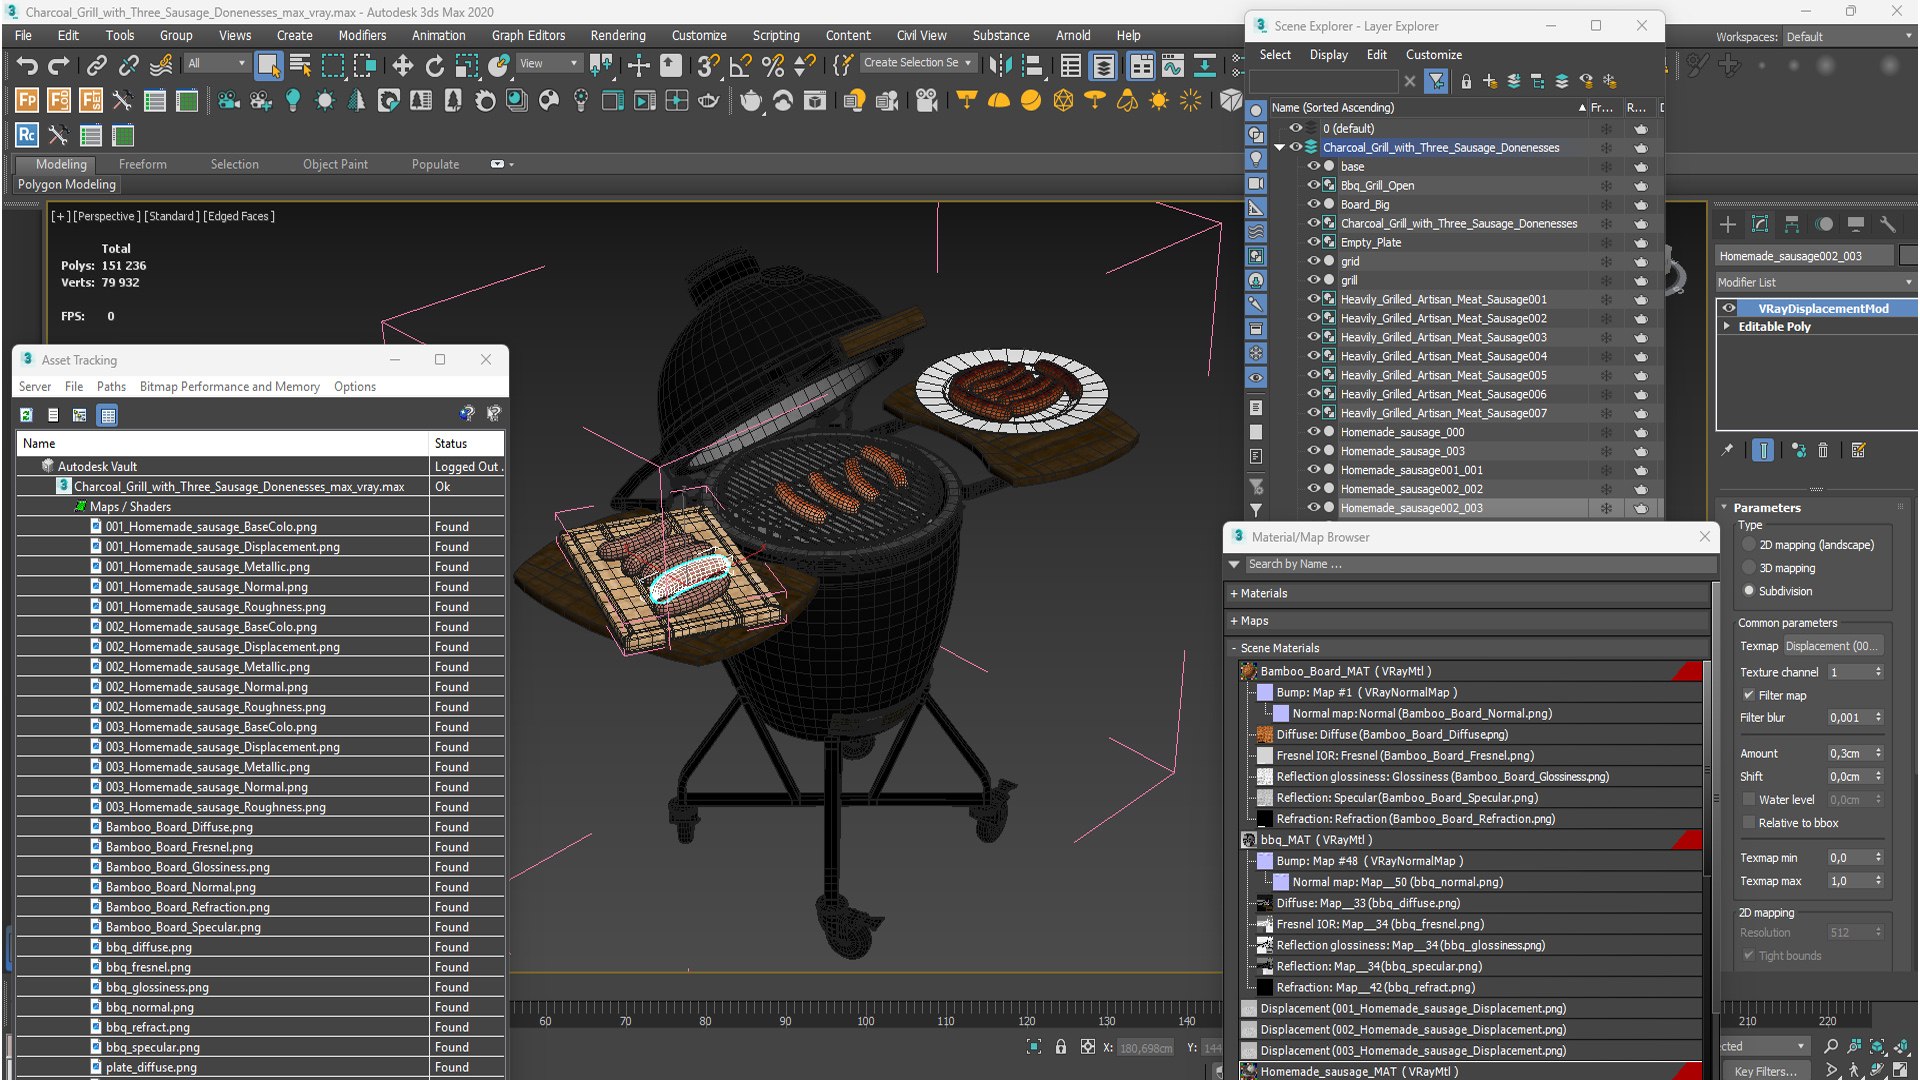Select 2D mapping (landscape) radio
This screenshot has width=1920, height=1080.
[x=1749, y=545]
